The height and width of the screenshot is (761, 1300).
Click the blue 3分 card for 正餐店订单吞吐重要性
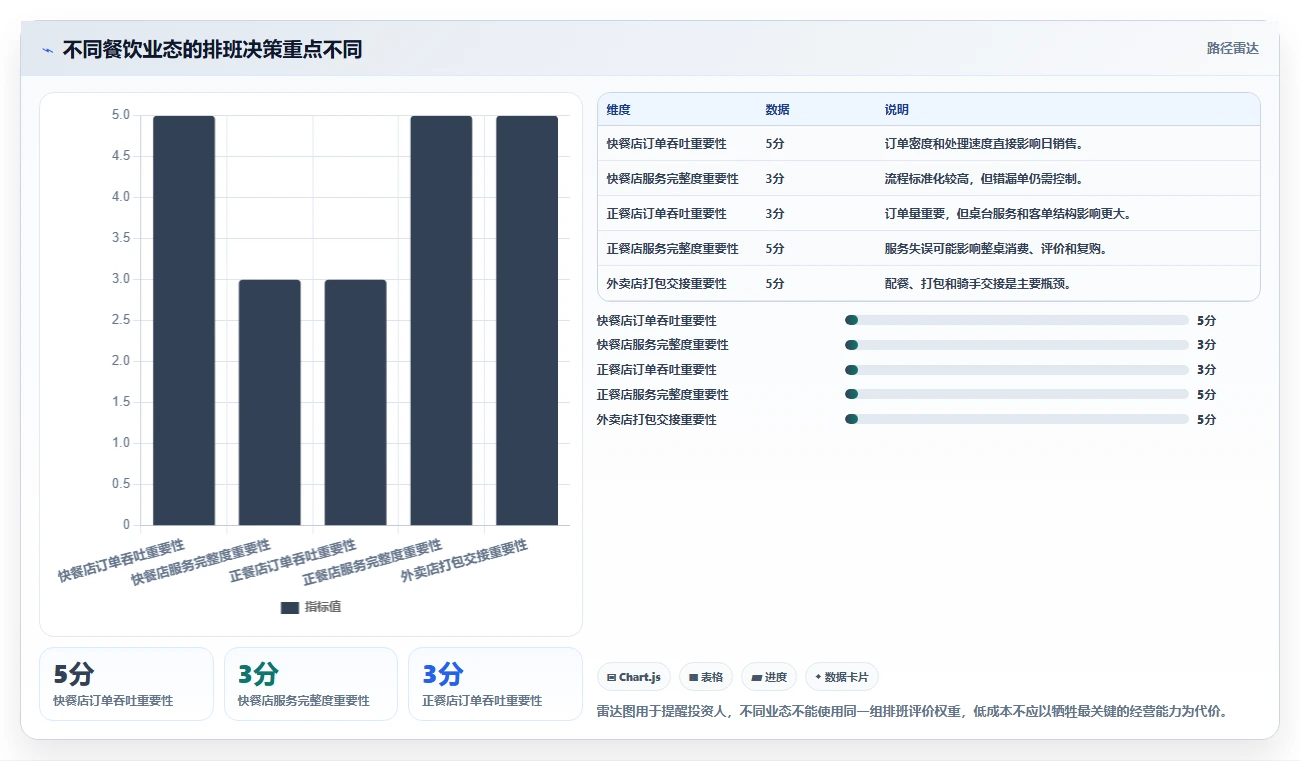495,684
